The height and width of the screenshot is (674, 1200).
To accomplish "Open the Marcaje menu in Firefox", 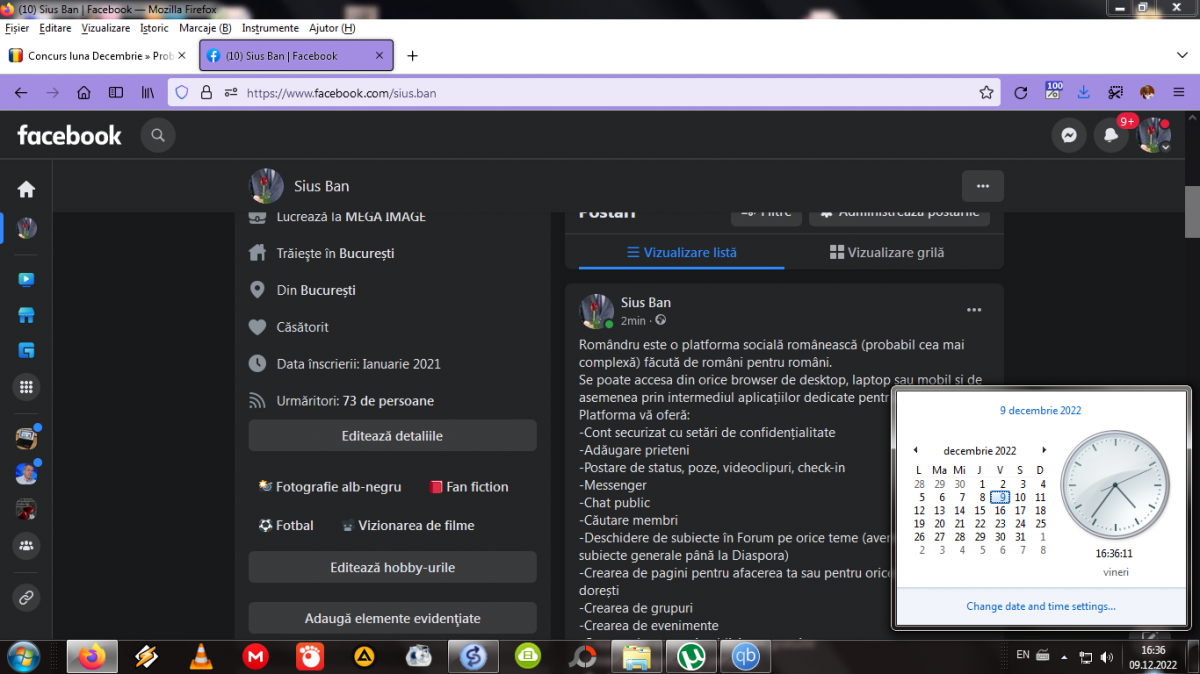I will tap(204, 28).
